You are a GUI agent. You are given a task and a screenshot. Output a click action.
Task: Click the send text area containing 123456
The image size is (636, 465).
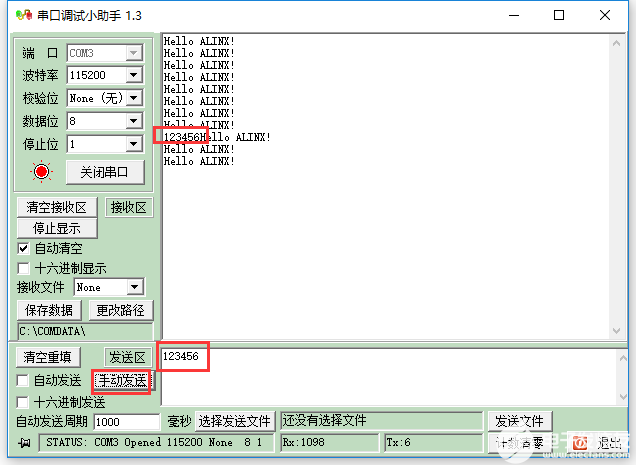click(389, 377)
